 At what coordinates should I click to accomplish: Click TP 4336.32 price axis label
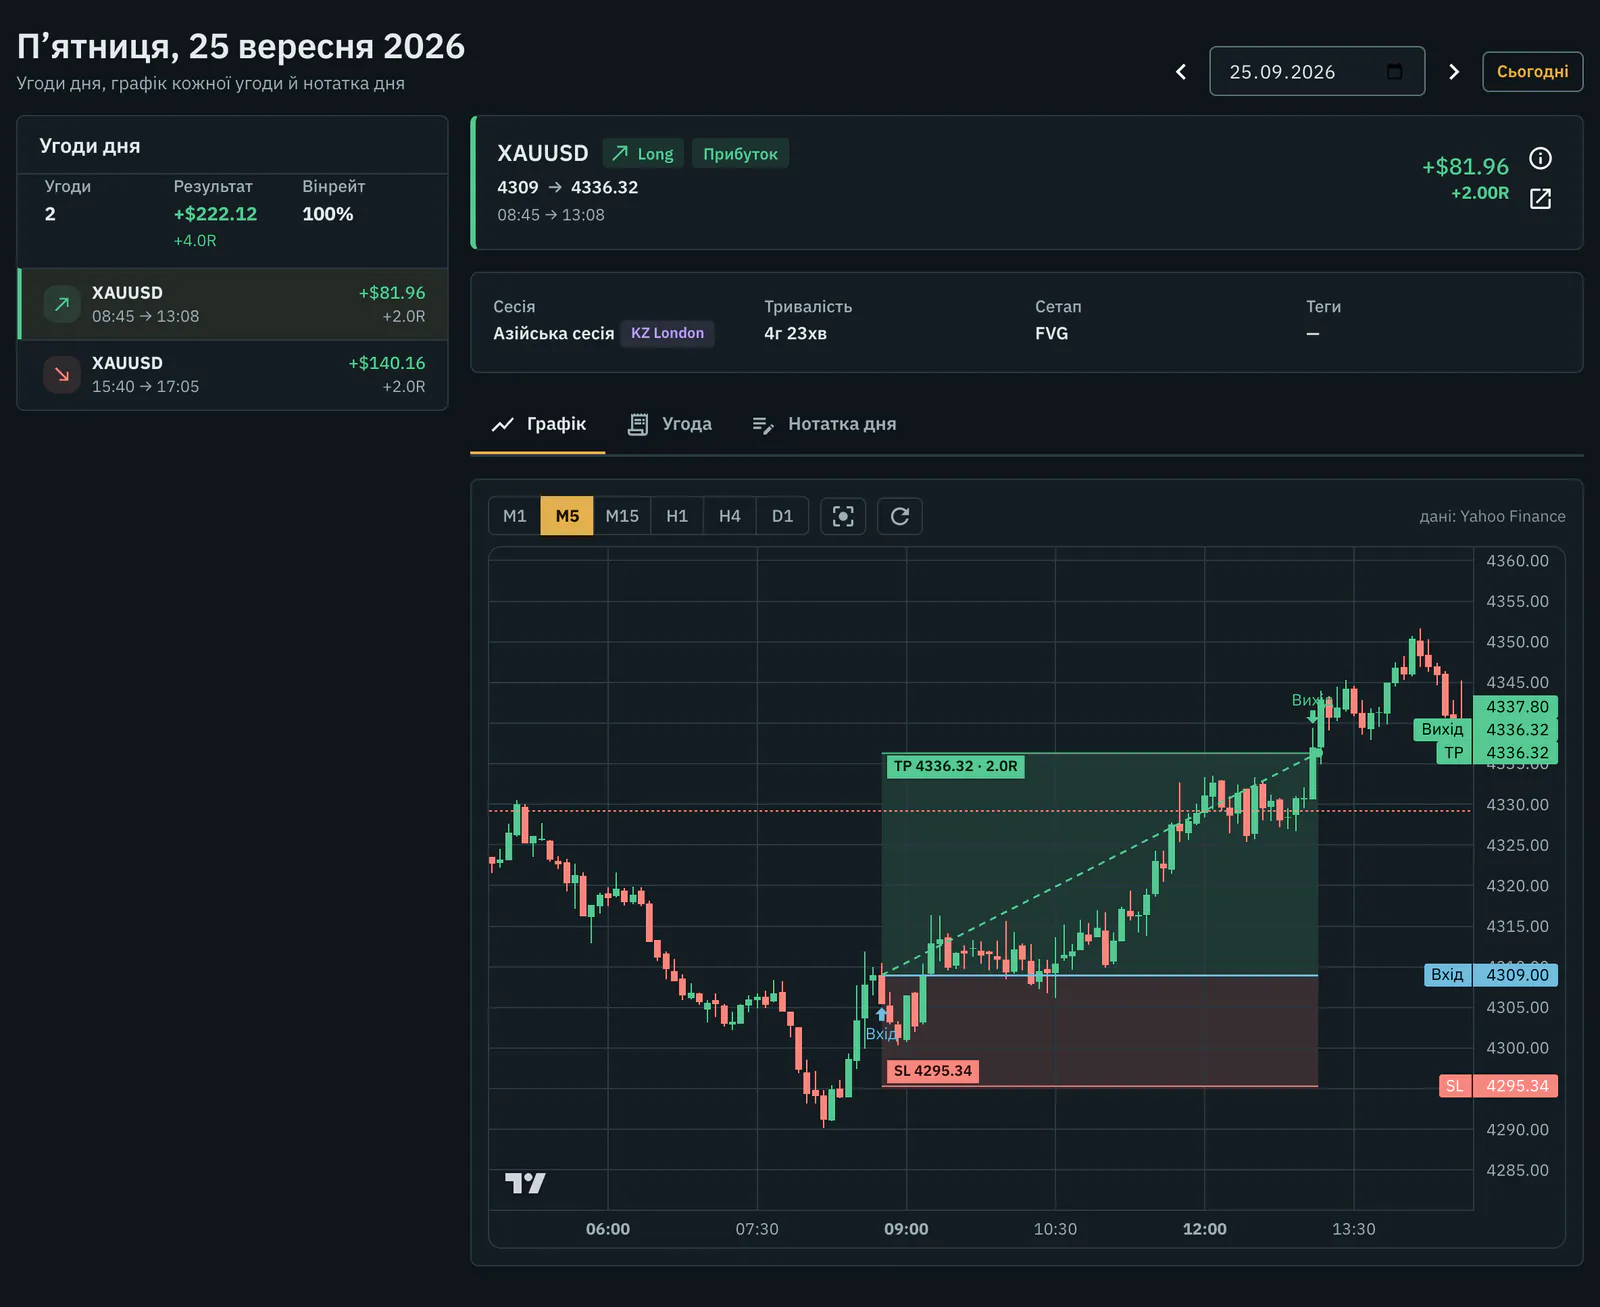tap(1497, 753)
